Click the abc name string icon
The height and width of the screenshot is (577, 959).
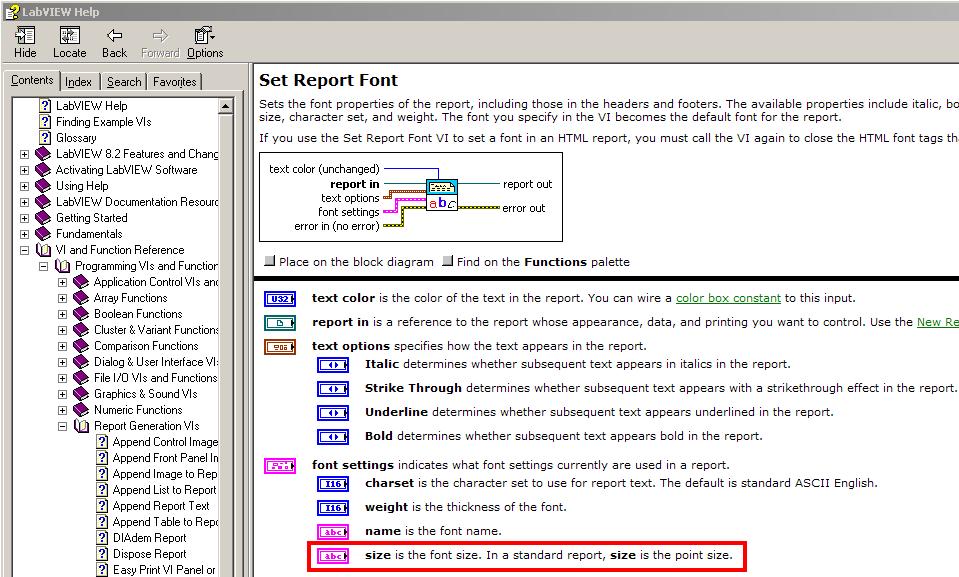coord(333,530)
